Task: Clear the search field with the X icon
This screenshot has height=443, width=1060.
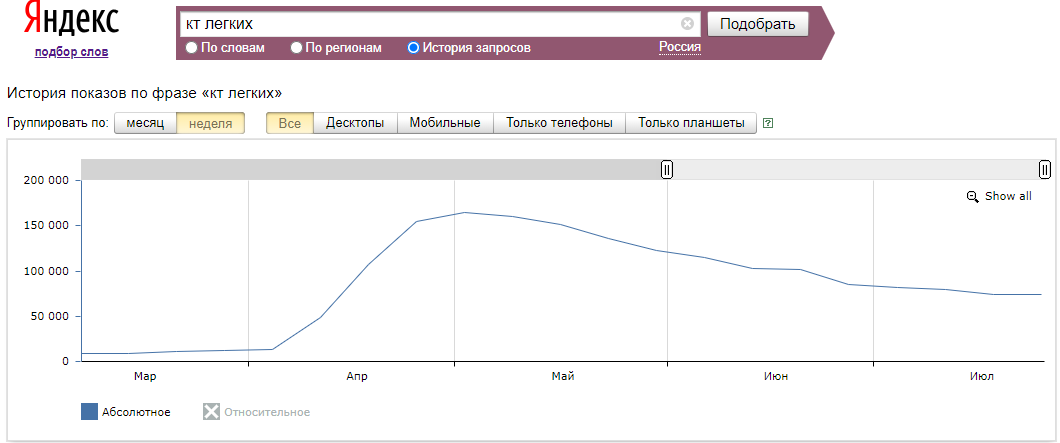Action: pyautogui.click(x=688, y=24)
